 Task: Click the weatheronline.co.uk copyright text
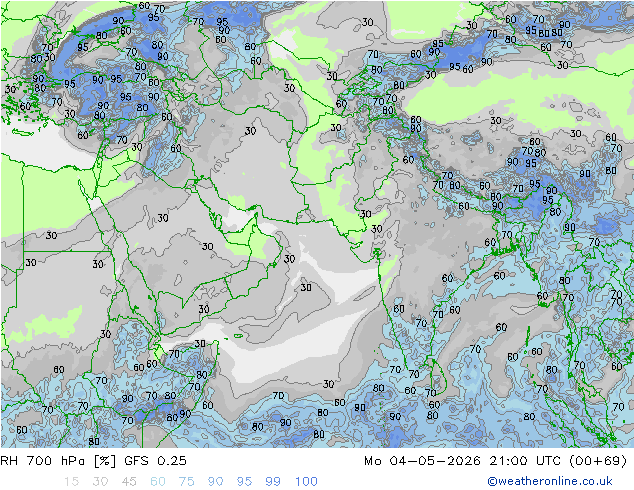(550, 481)
